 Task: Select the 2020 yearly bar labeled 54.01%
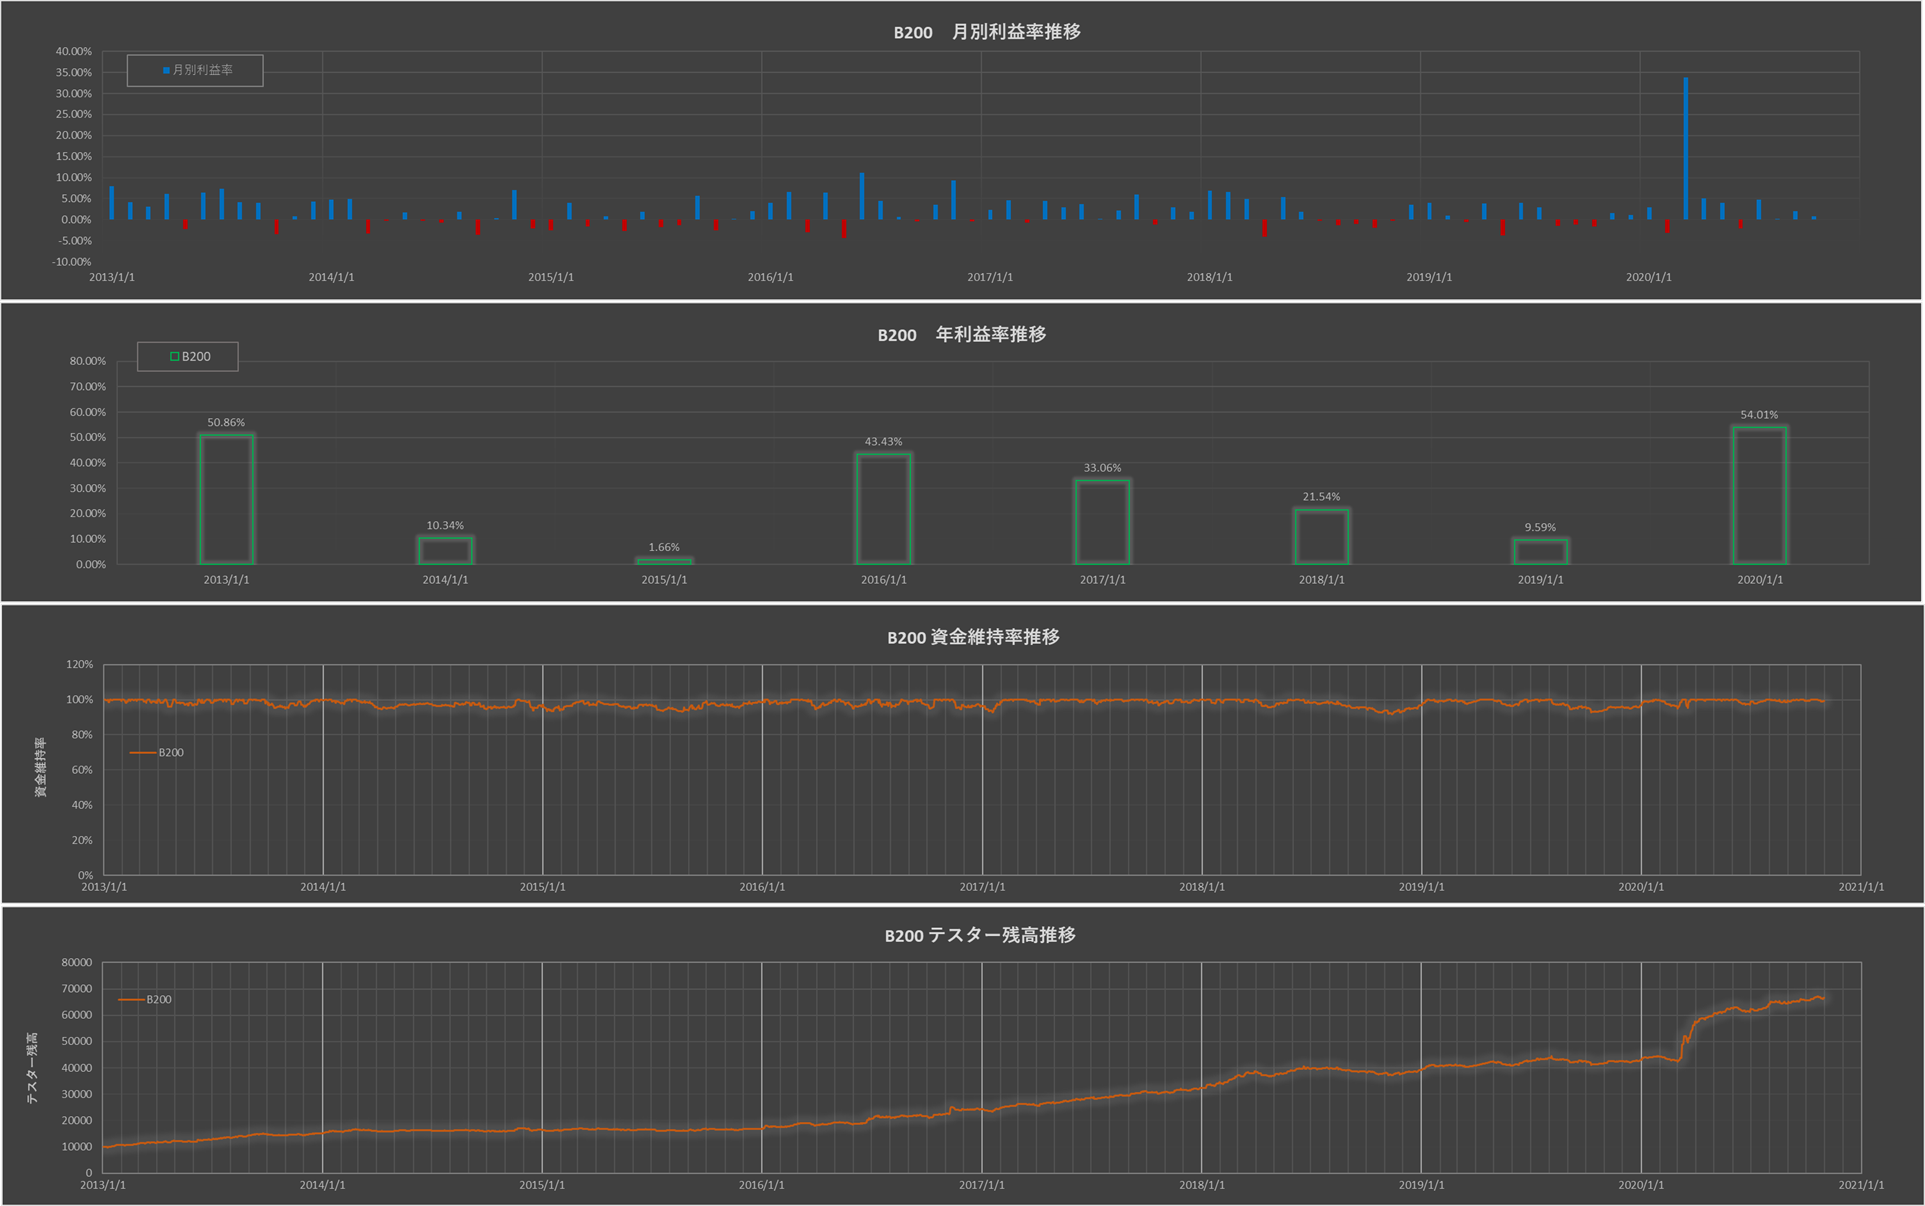pos(1759,495)
